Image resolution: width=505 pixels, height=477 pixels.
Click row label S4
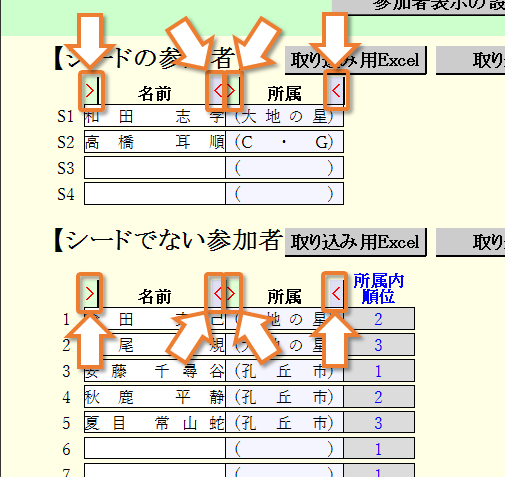coord(65,194)
